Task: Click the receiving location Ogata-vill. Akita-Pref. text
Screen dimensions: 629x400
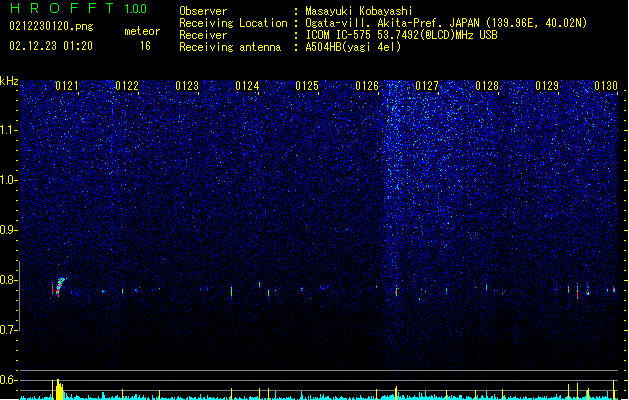Action: pyautogui.click(x=374, y=23)
